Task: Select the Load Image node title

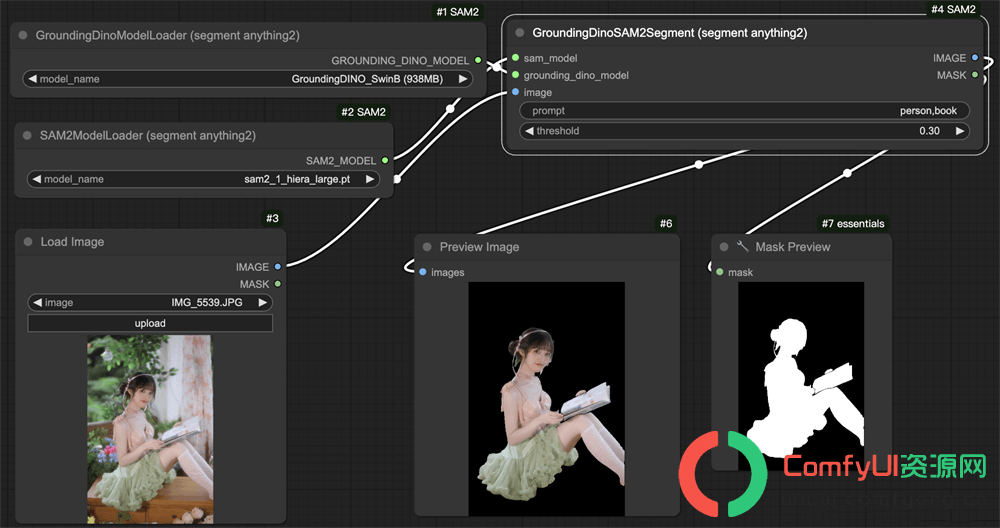Action: (x=72, y=242)
